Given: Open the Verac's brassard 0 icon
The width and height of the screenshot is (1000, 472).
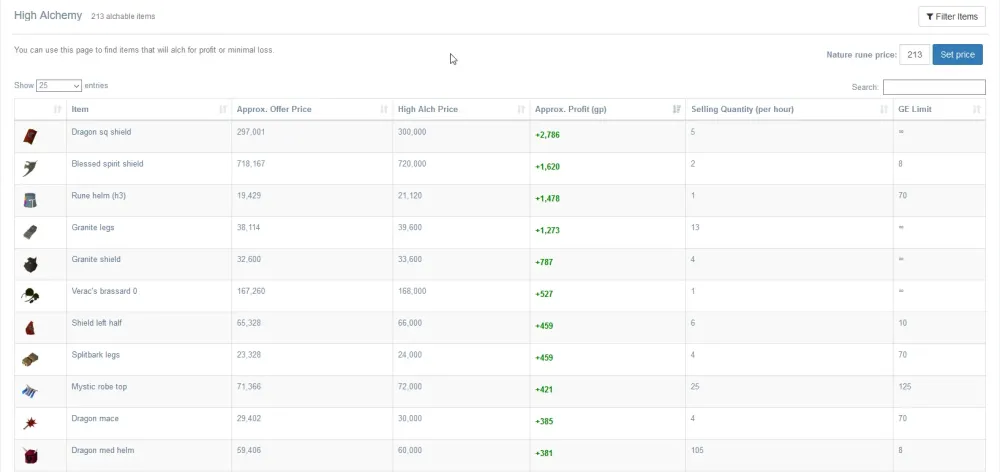Looking at the screenshot, I should click(30, 295).
